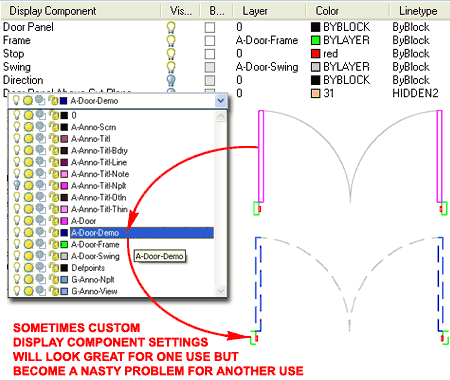The width and height of the screenshot is (450, 380).
Task: Choose the A-Door-Swing layer from list
Action: pyautogui.click(x=95, y=256)
